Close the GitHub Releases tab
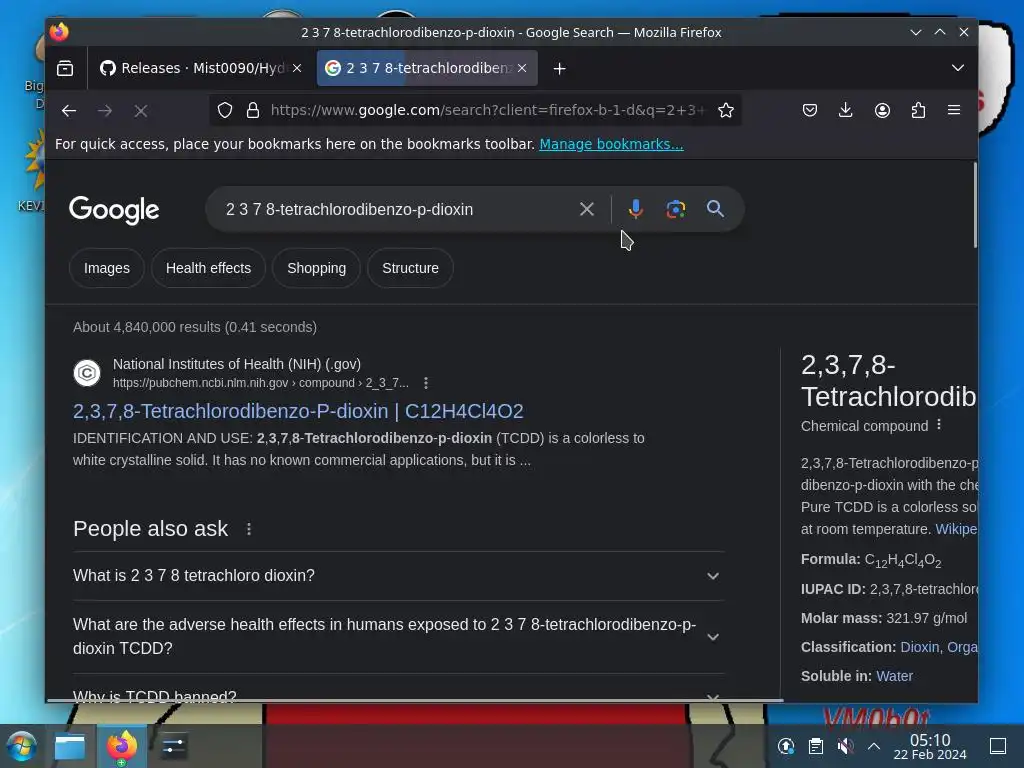 point(297,68)
